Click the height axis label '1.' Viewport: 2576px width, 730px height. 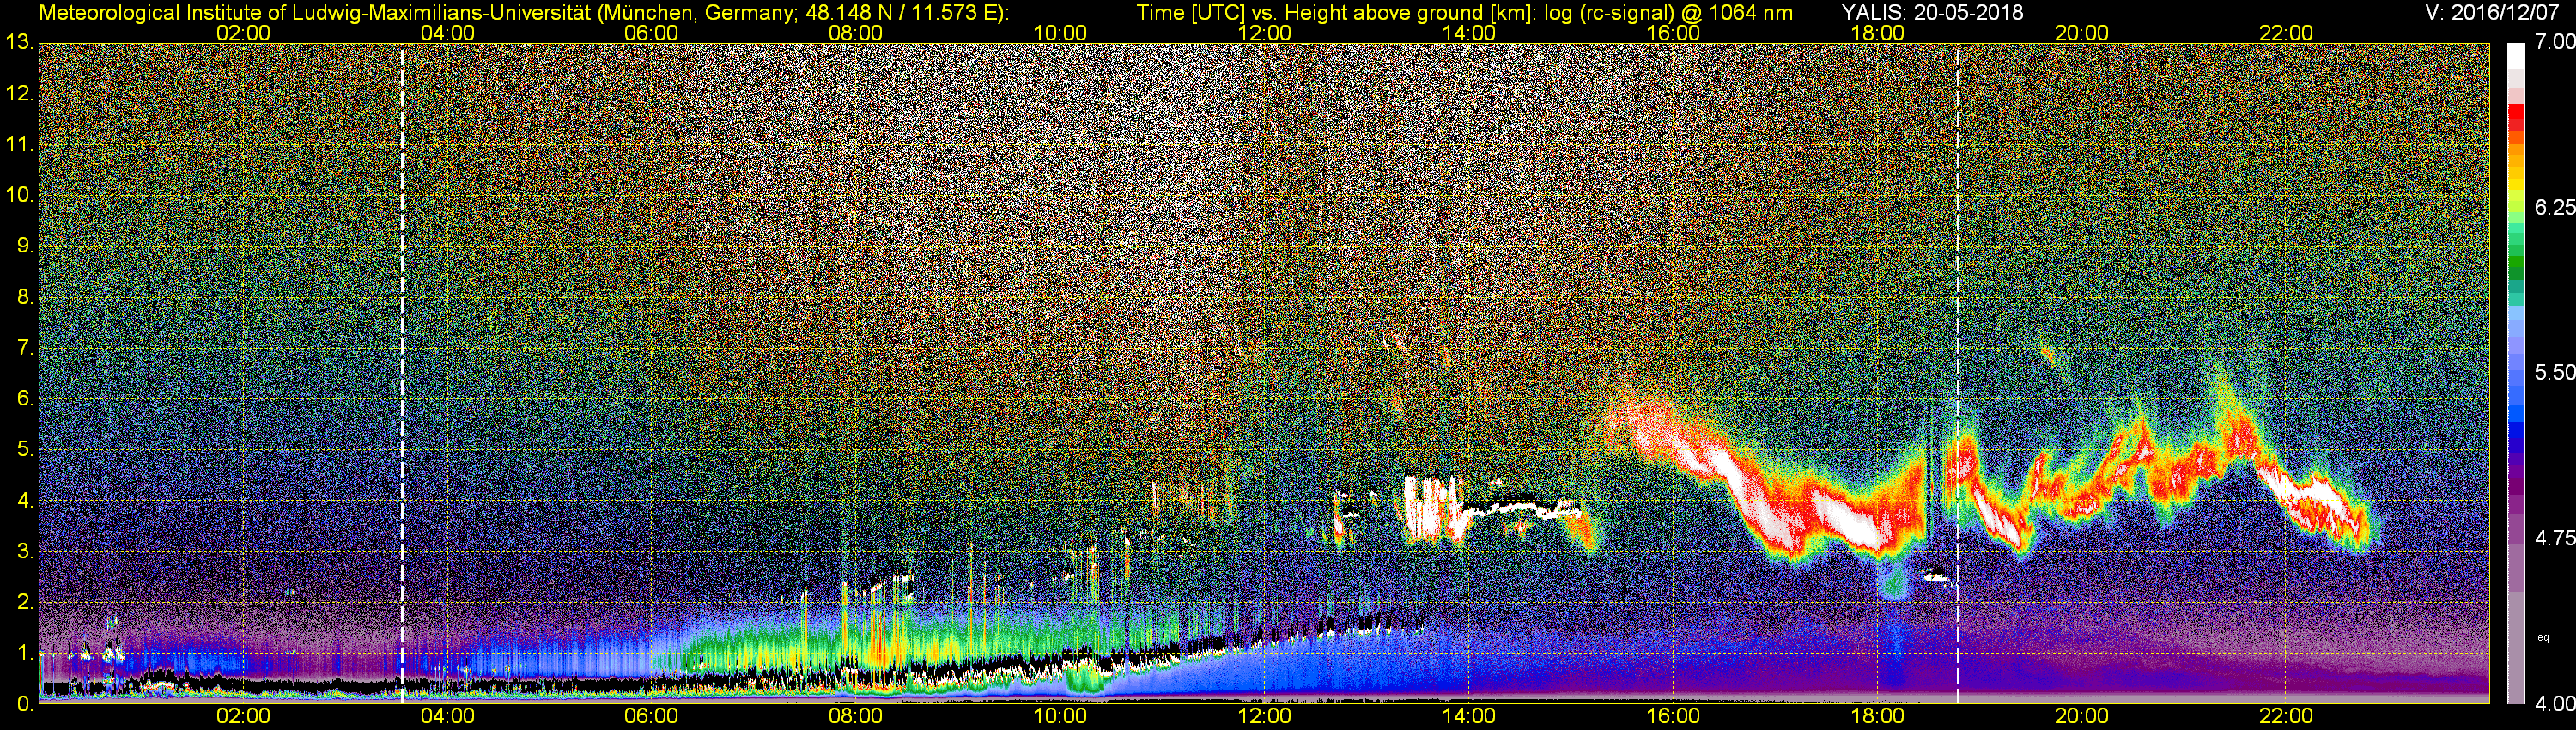click(25, 653)
